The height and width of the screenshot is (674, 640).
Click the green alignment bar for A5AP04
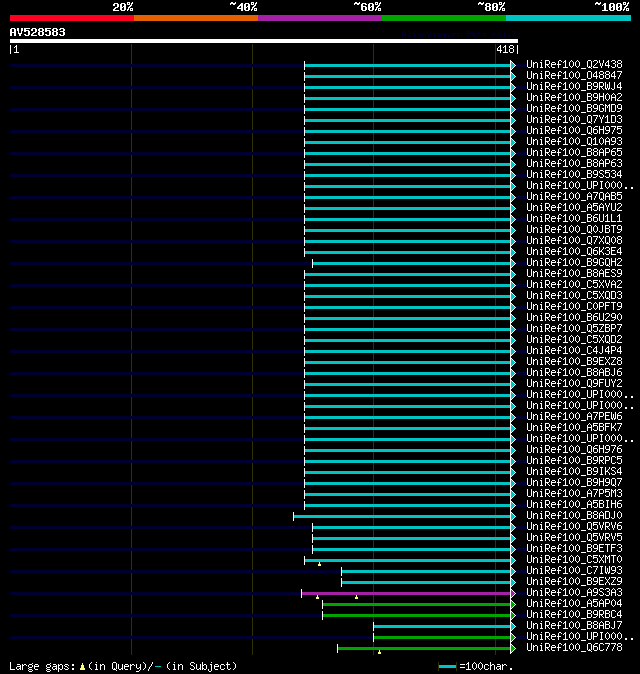click(x=417, y=604)
